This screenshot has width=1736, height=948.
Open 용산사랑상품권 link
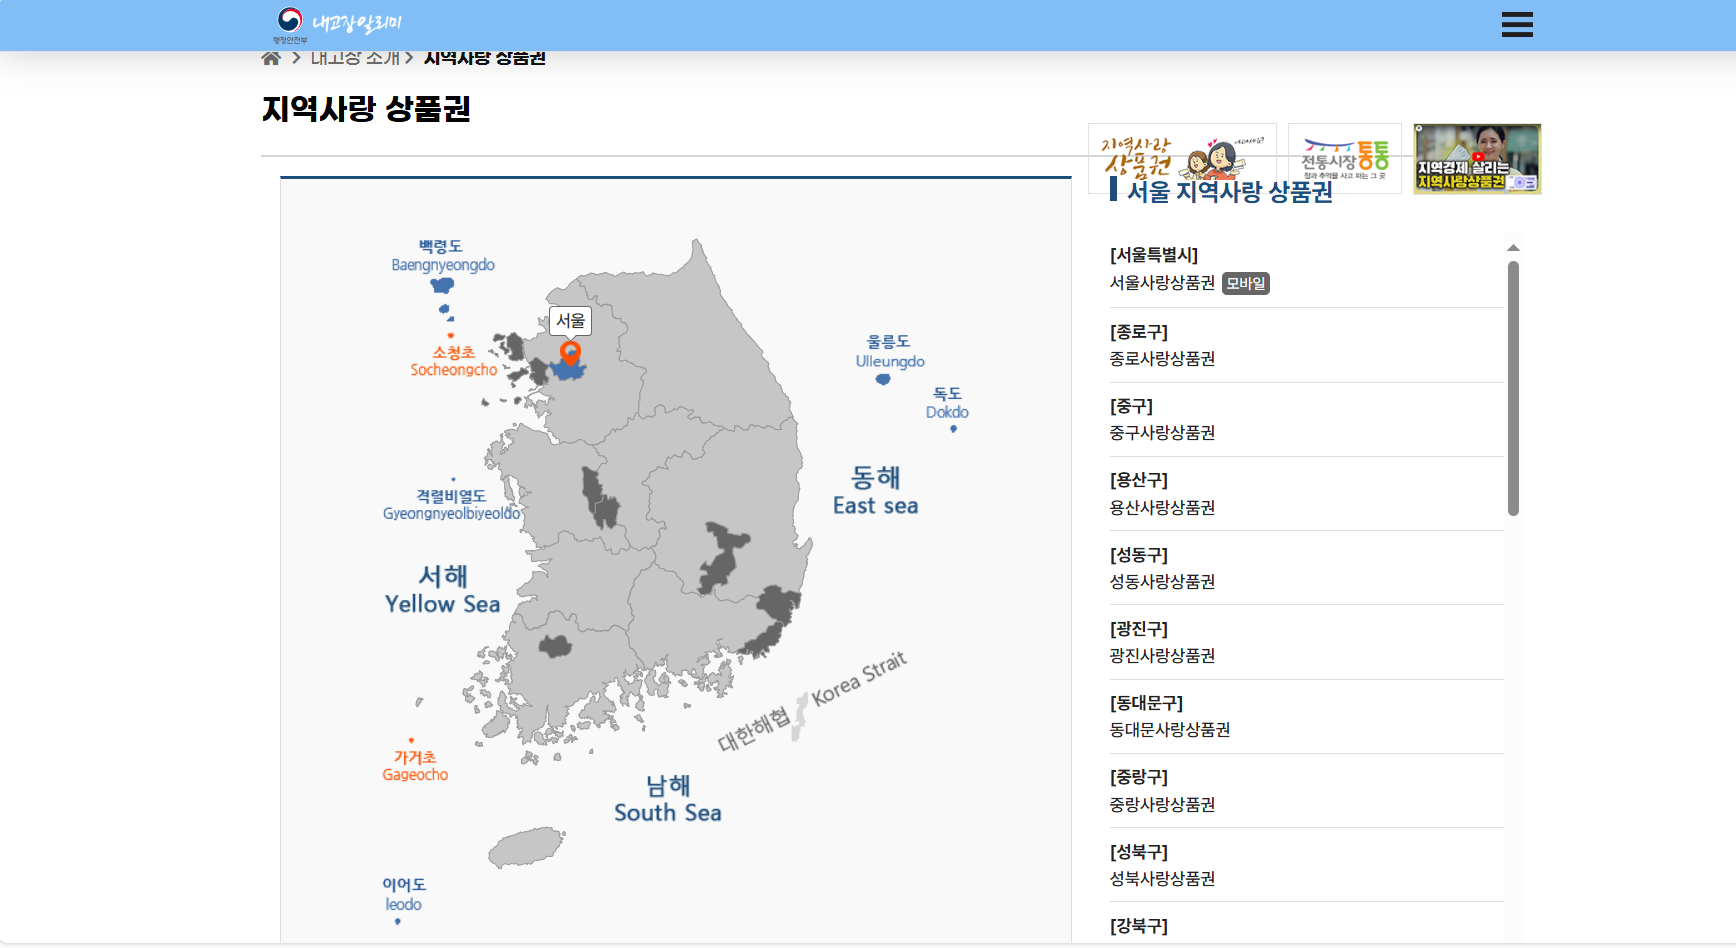tap(1162, 507)
